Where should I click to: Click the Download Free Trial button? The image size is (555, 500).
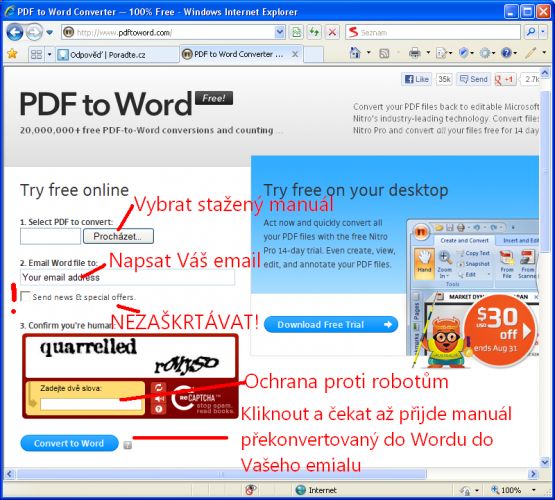pos(331,324)
